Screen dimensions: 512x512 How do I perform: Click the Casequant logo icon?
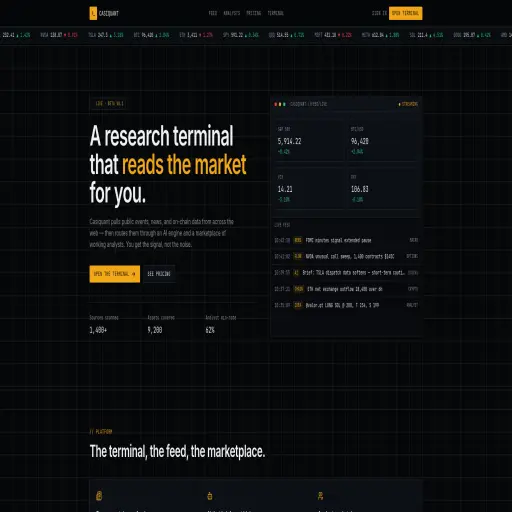coord(93,13)
